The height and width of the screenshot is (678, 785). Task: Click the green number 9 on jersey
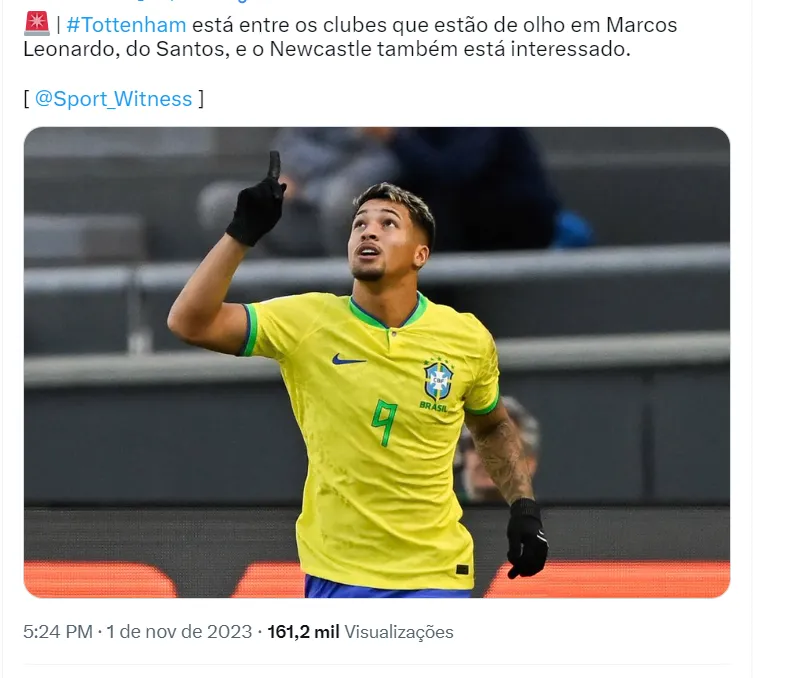tap(384, 423)
